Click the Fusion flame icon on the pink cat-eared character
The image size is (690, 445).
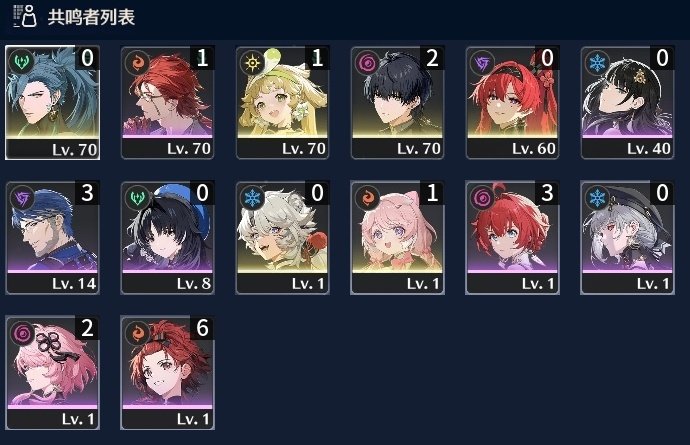(x=367, y=198)
